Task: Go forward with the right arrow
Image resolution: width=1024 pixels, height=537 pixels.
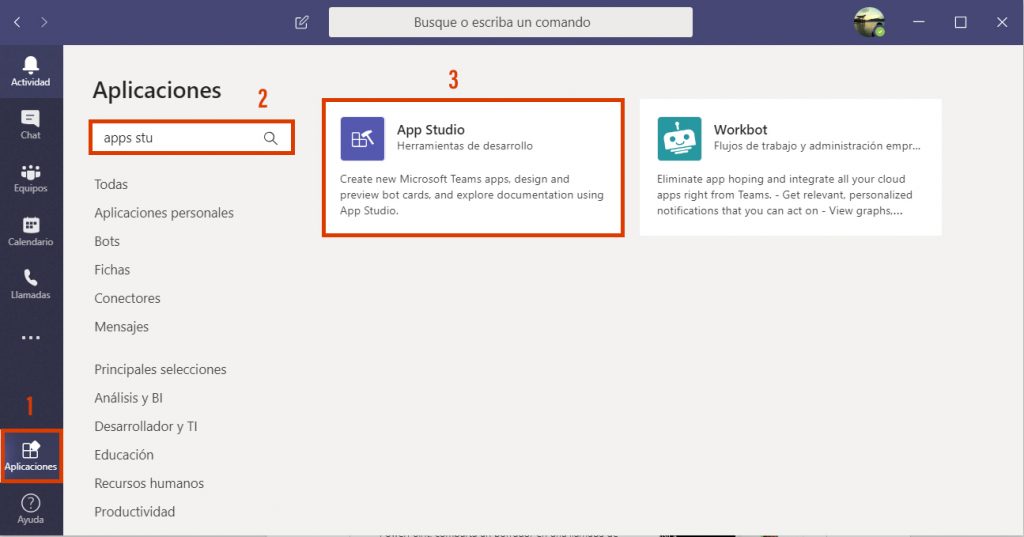Action: (x=44, y=22)
